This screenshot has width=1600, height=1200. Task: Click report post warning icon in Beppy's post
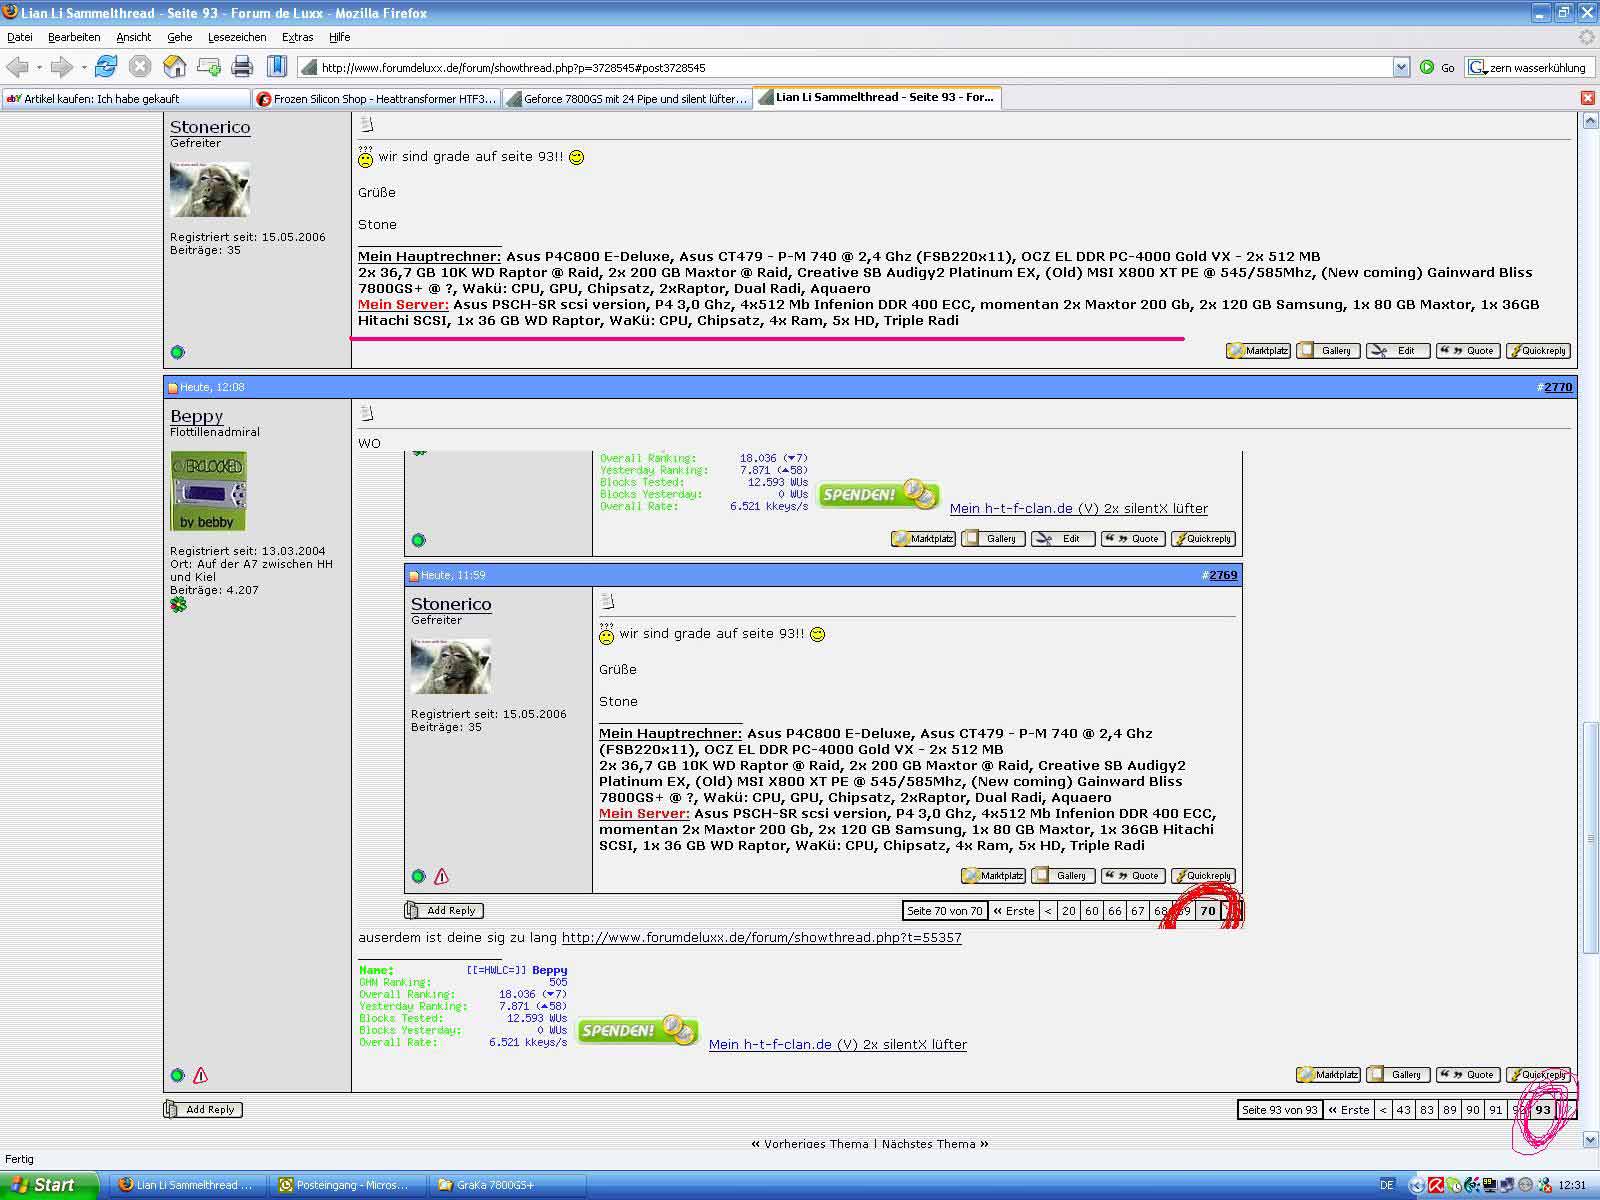pyautogui.click(x=200, y=1076)
